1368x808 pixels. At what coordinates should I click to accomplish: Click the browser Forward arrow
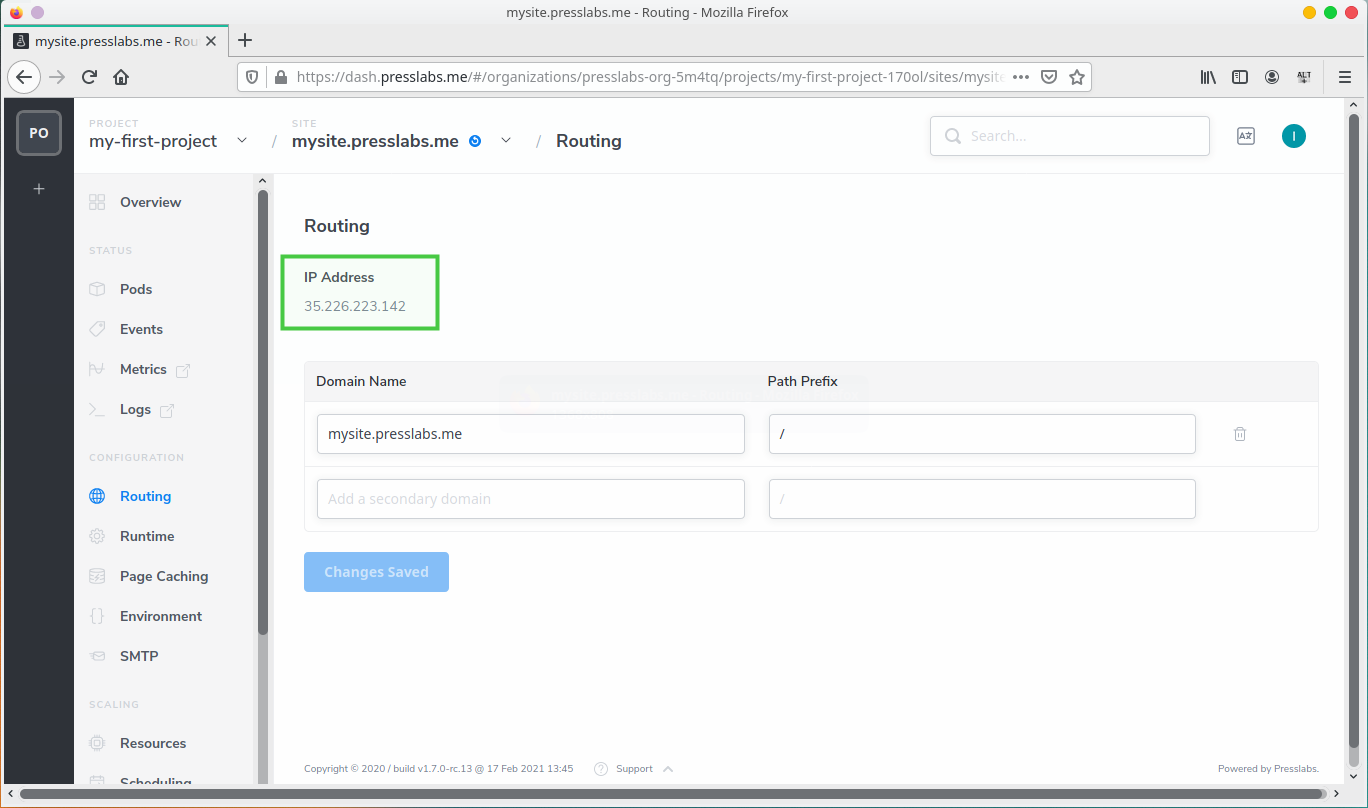pyautogui.click(x=57, y=77)
